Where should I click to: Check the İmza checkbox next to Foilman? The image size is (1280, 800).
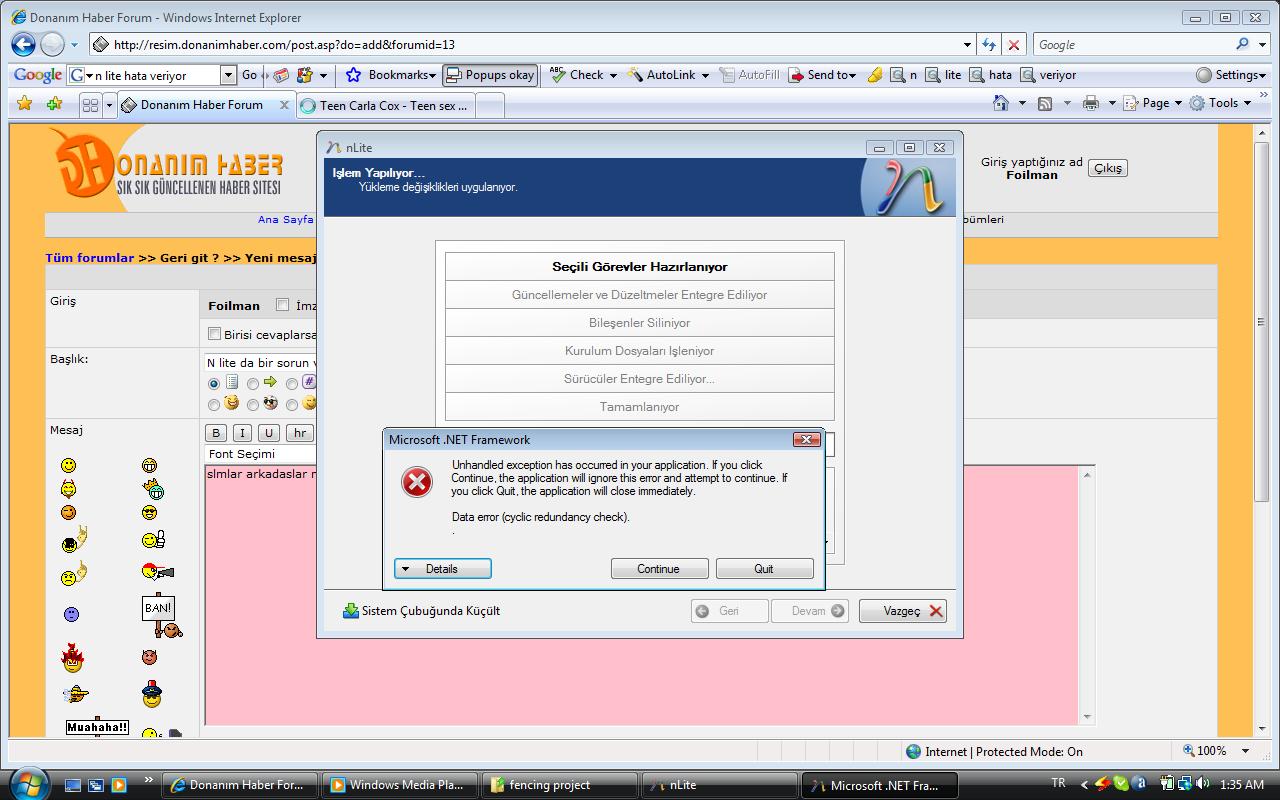pyautogui.click(x=282, y=305)
